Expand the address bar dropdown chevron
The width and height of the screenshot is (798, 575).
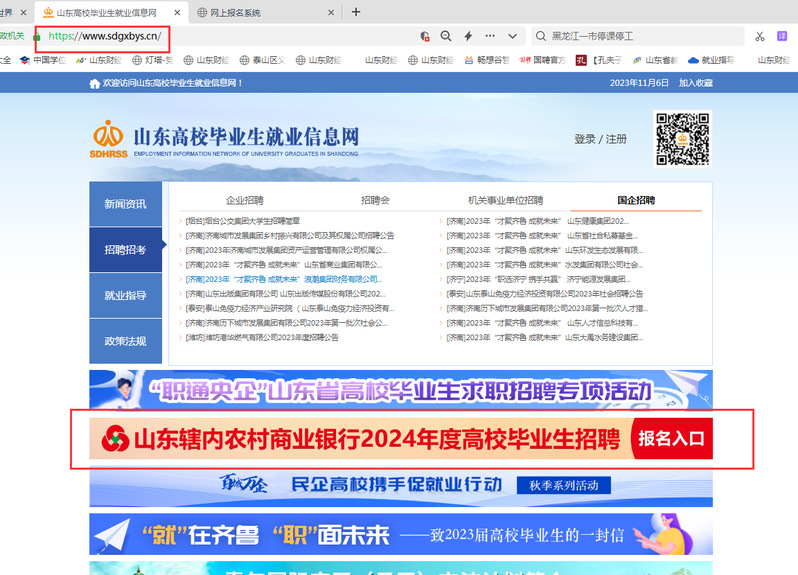point(513,36)
